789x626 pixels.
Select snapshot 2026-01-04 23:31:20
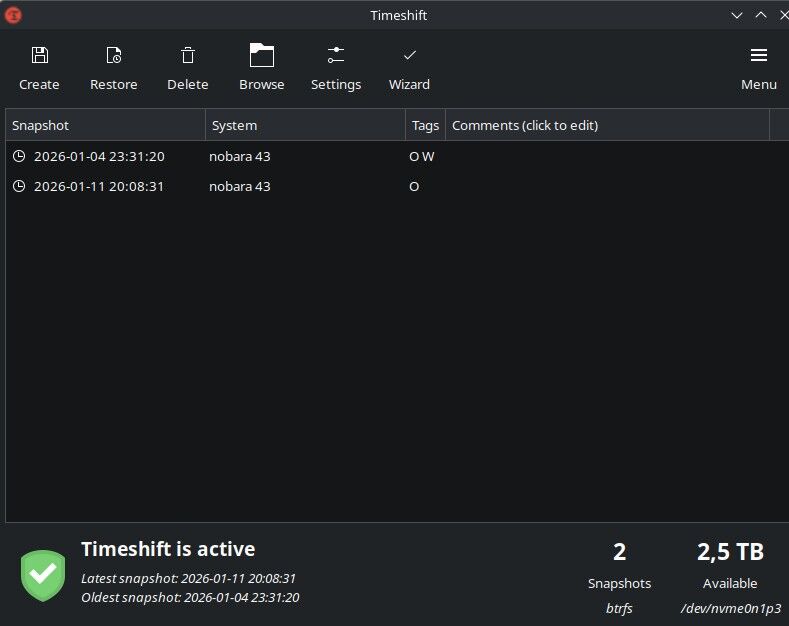tap(99, 156)
